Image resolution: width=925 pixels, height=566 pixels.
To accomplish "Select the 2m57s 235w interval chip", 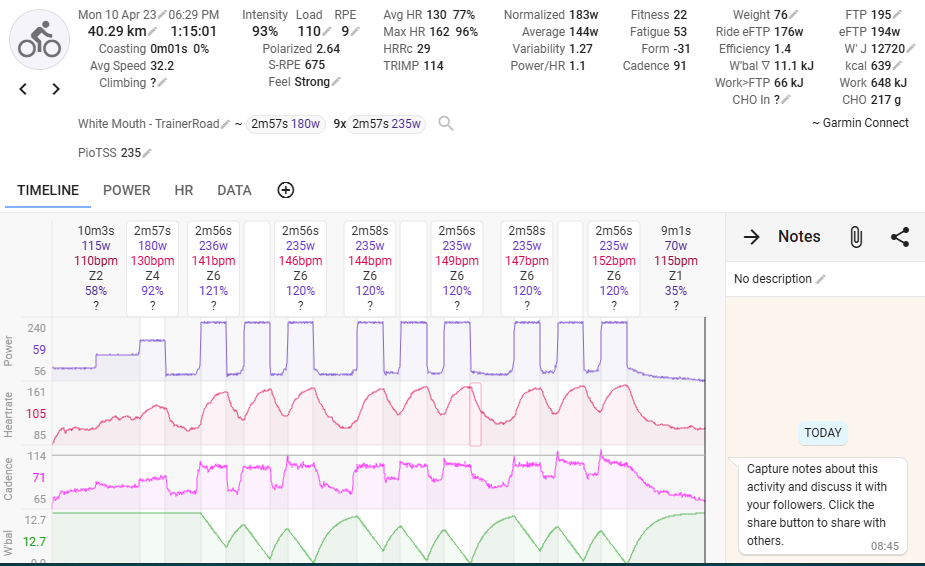I will (x=386, y=124).
